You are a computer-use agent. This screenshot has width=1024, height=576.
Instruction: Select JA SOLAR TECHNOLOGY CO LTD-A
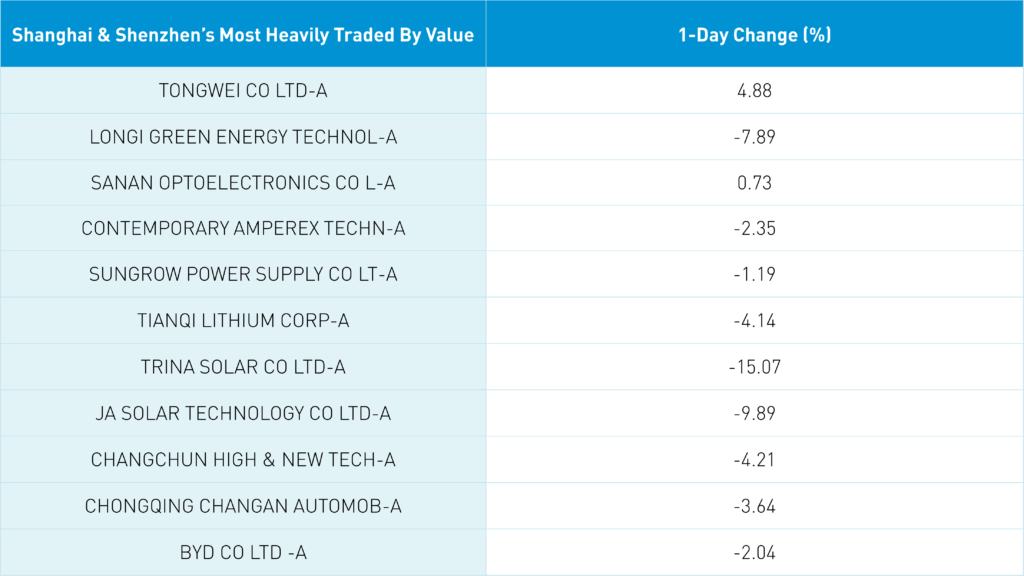[x=243, y=413]
